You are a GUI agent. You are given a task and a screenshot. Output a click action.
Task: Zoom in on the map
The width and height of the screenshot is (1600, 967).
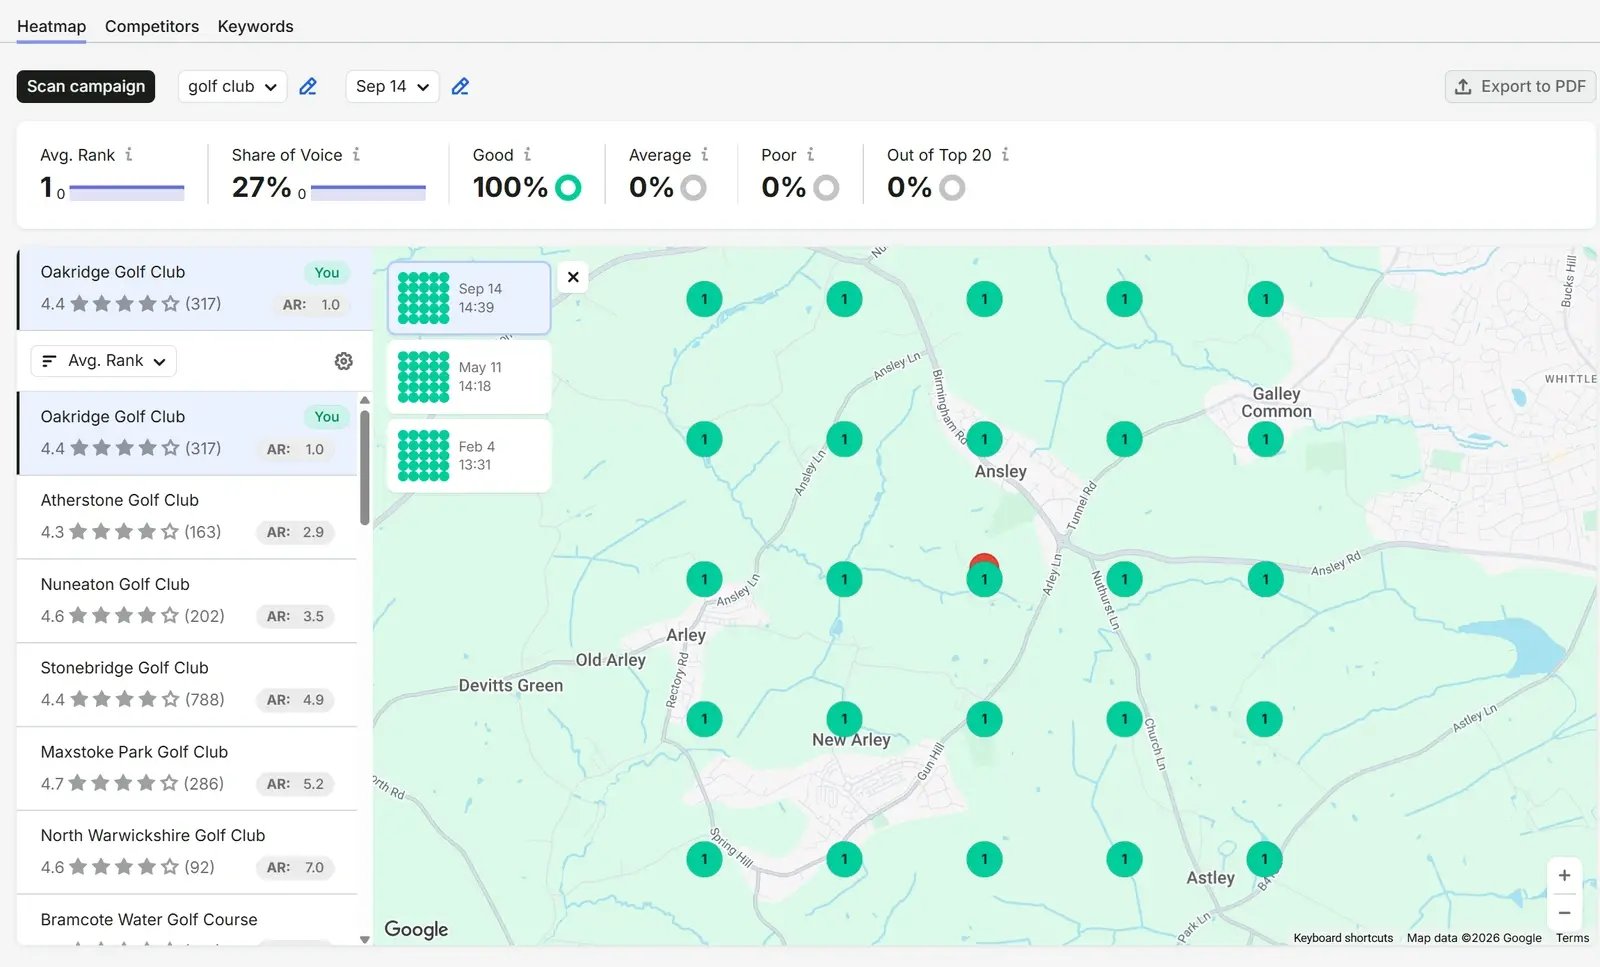click(1564, 875)
